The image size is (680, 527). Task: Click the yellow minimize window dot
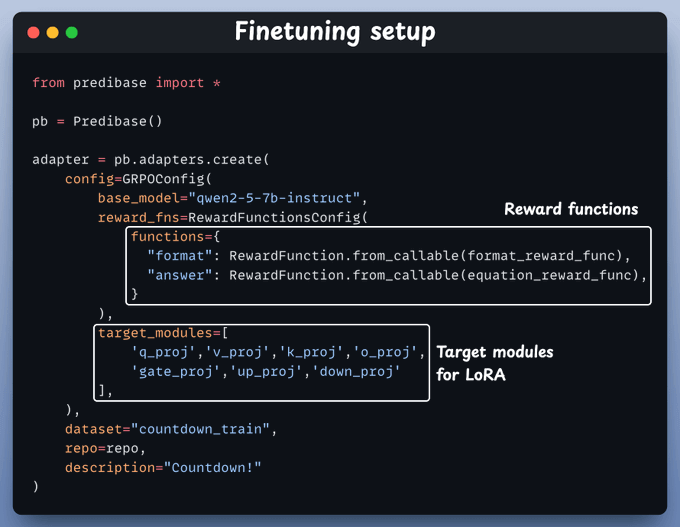point(52,33)
